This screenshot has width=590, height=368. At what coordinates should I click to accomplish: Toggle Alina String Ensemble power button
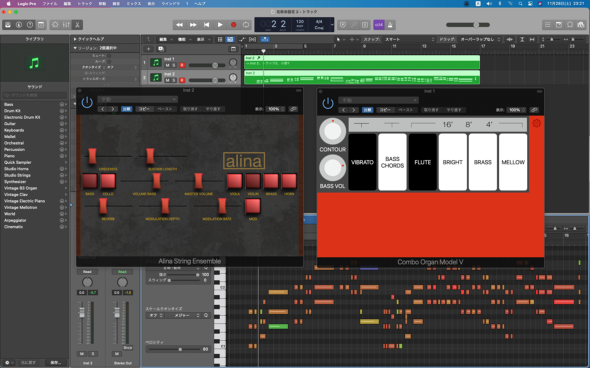click(x=87, y=102)
